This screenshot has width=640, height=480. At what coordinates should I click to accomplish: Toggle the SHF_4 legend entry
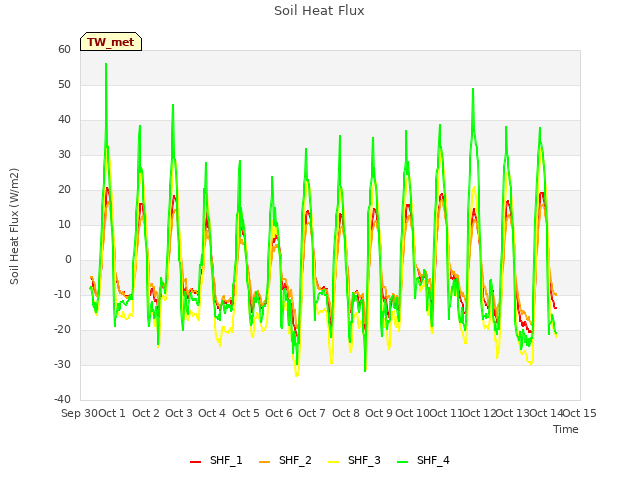pyautogui.click(x=423, y=460)
